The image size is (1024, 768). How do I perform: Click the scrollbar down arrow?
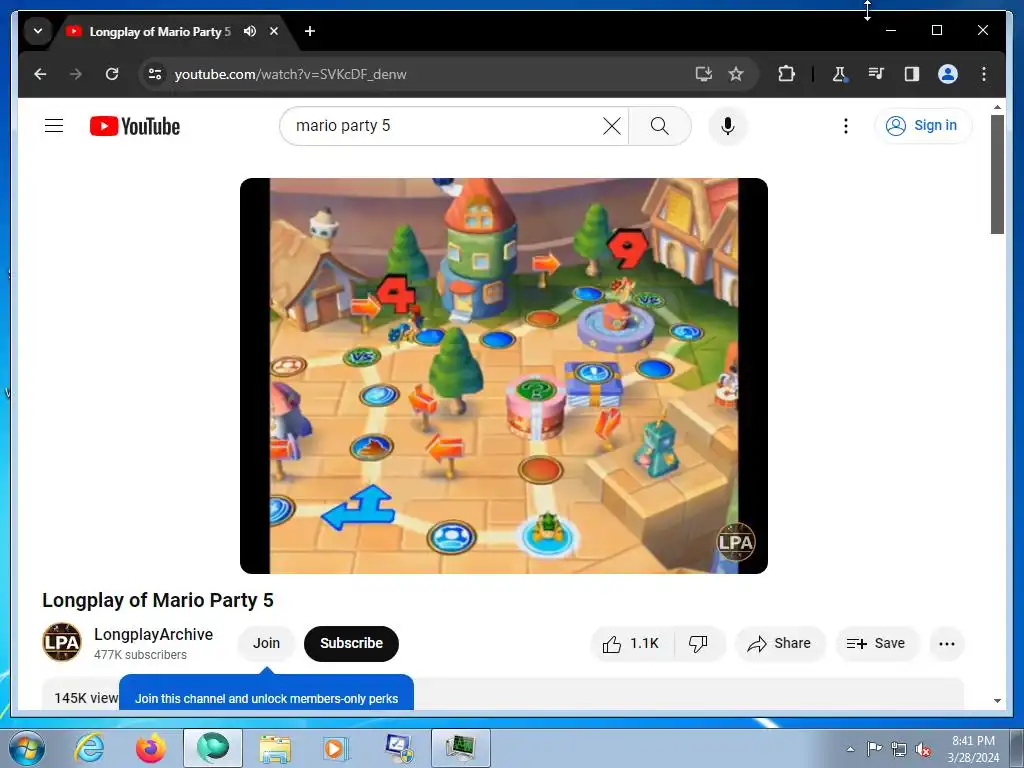997,701
